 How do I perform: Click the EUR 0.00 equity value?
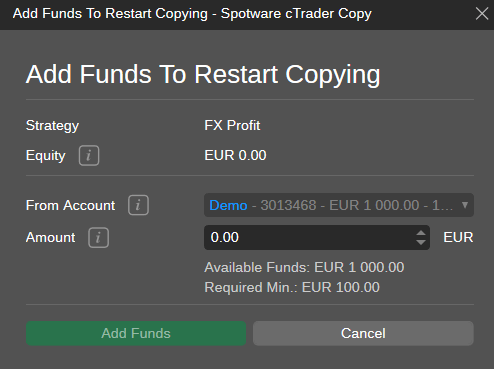(235, 155)
